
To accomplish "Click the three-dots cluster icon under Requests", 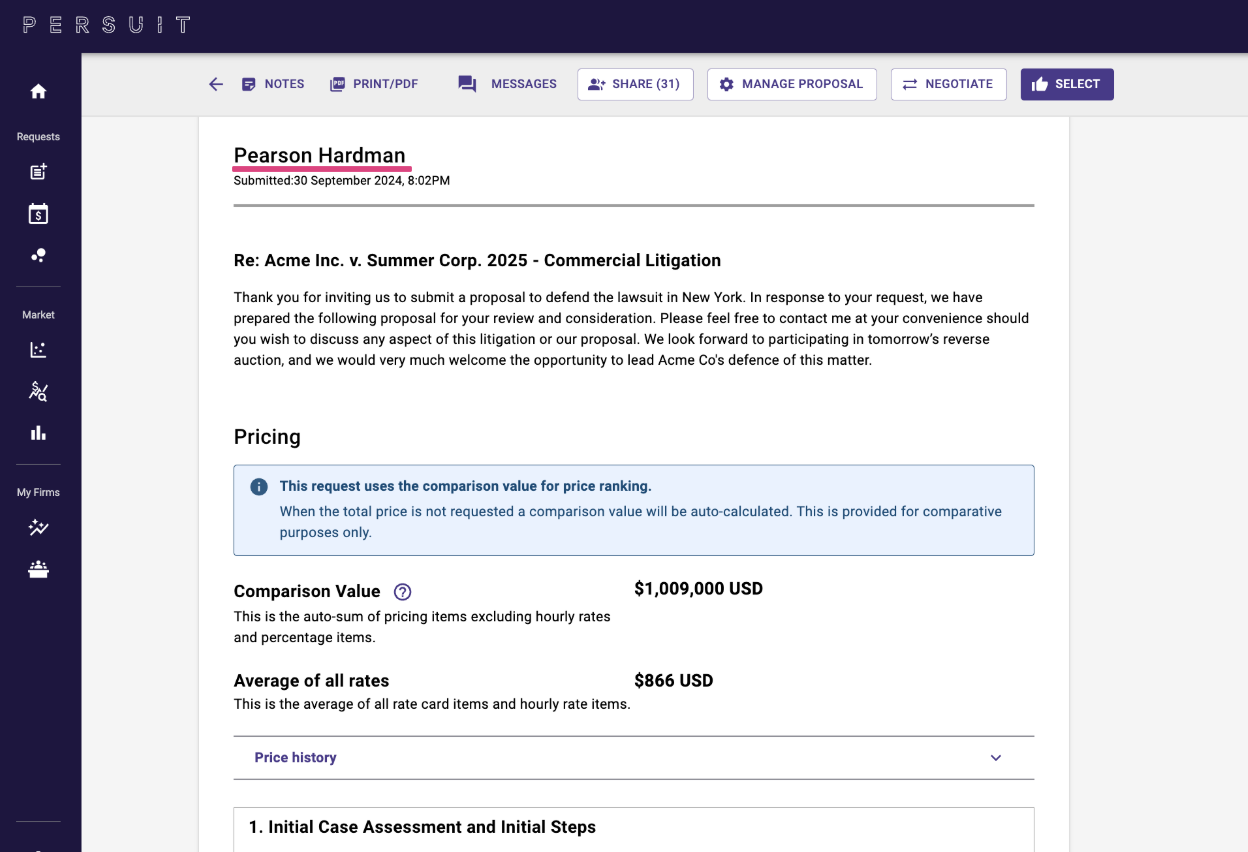I will (38, 256).
